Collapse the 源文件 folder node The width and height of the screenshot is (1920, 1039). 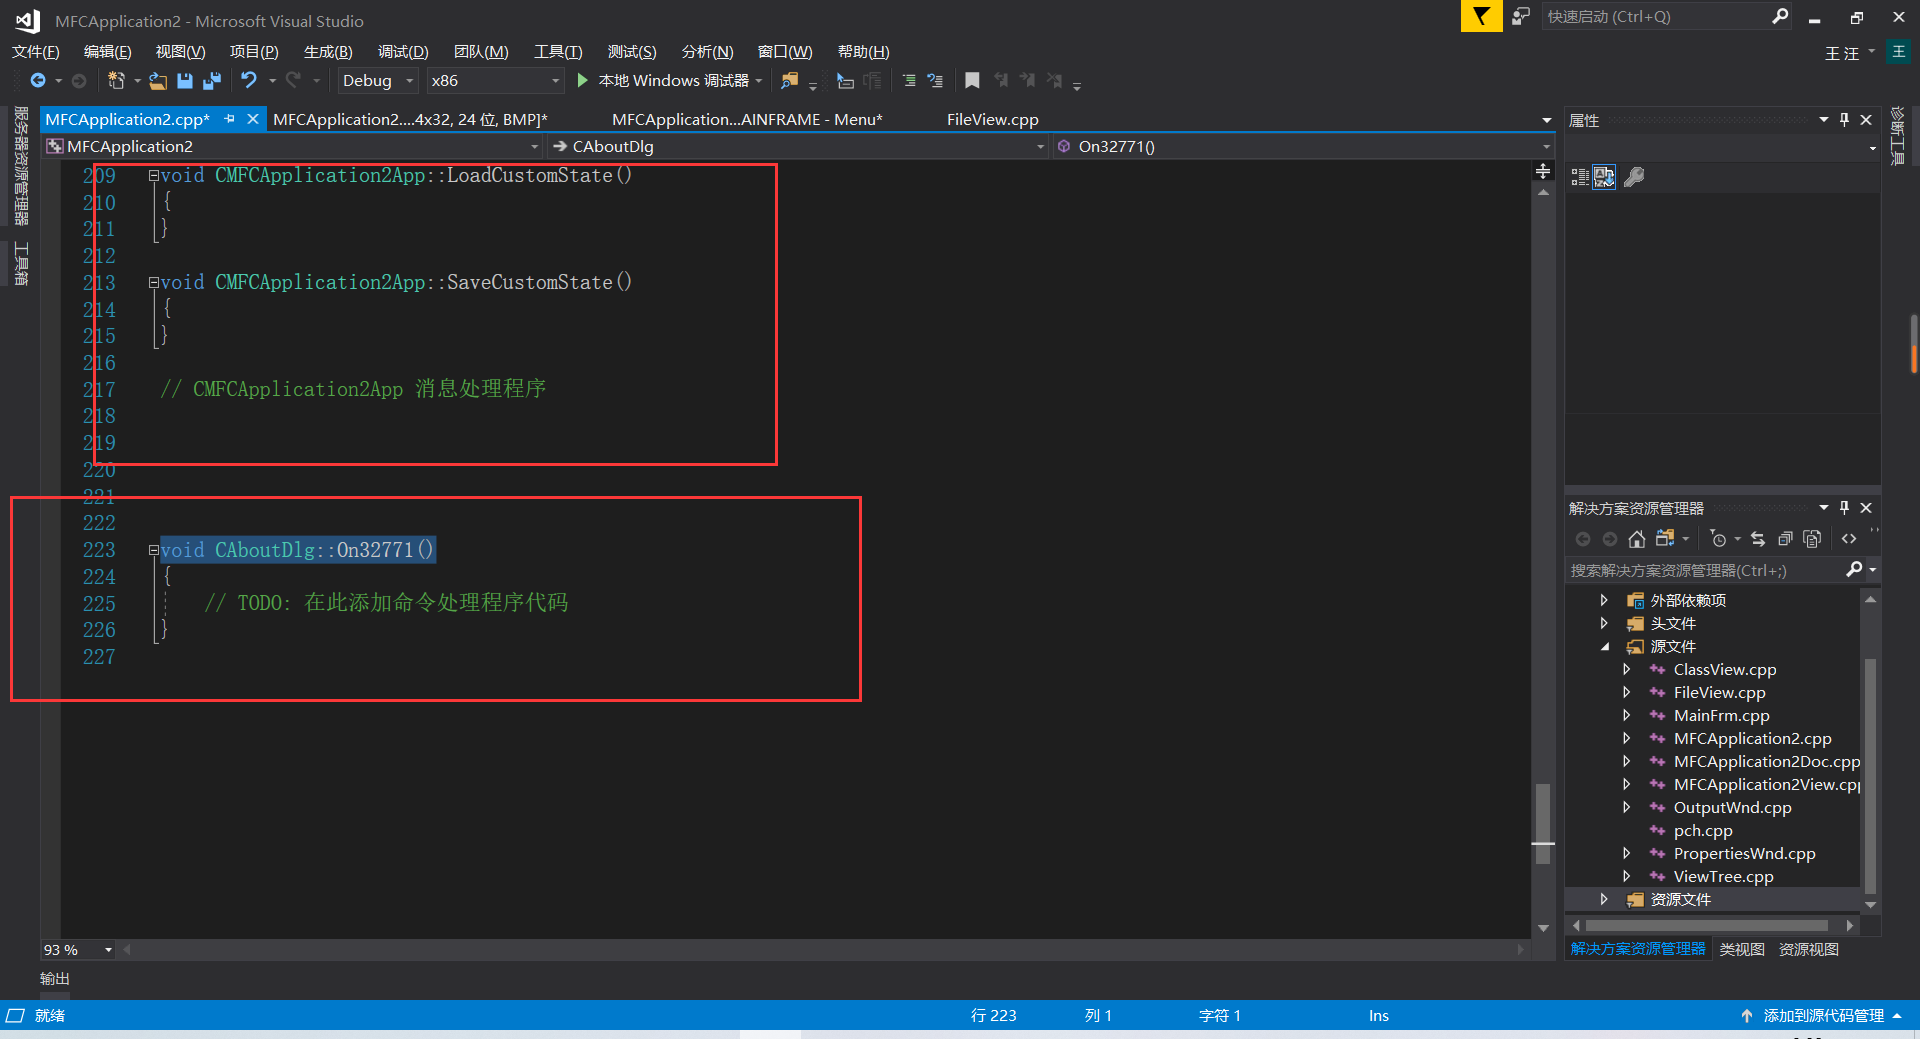tap(1604, 646)
